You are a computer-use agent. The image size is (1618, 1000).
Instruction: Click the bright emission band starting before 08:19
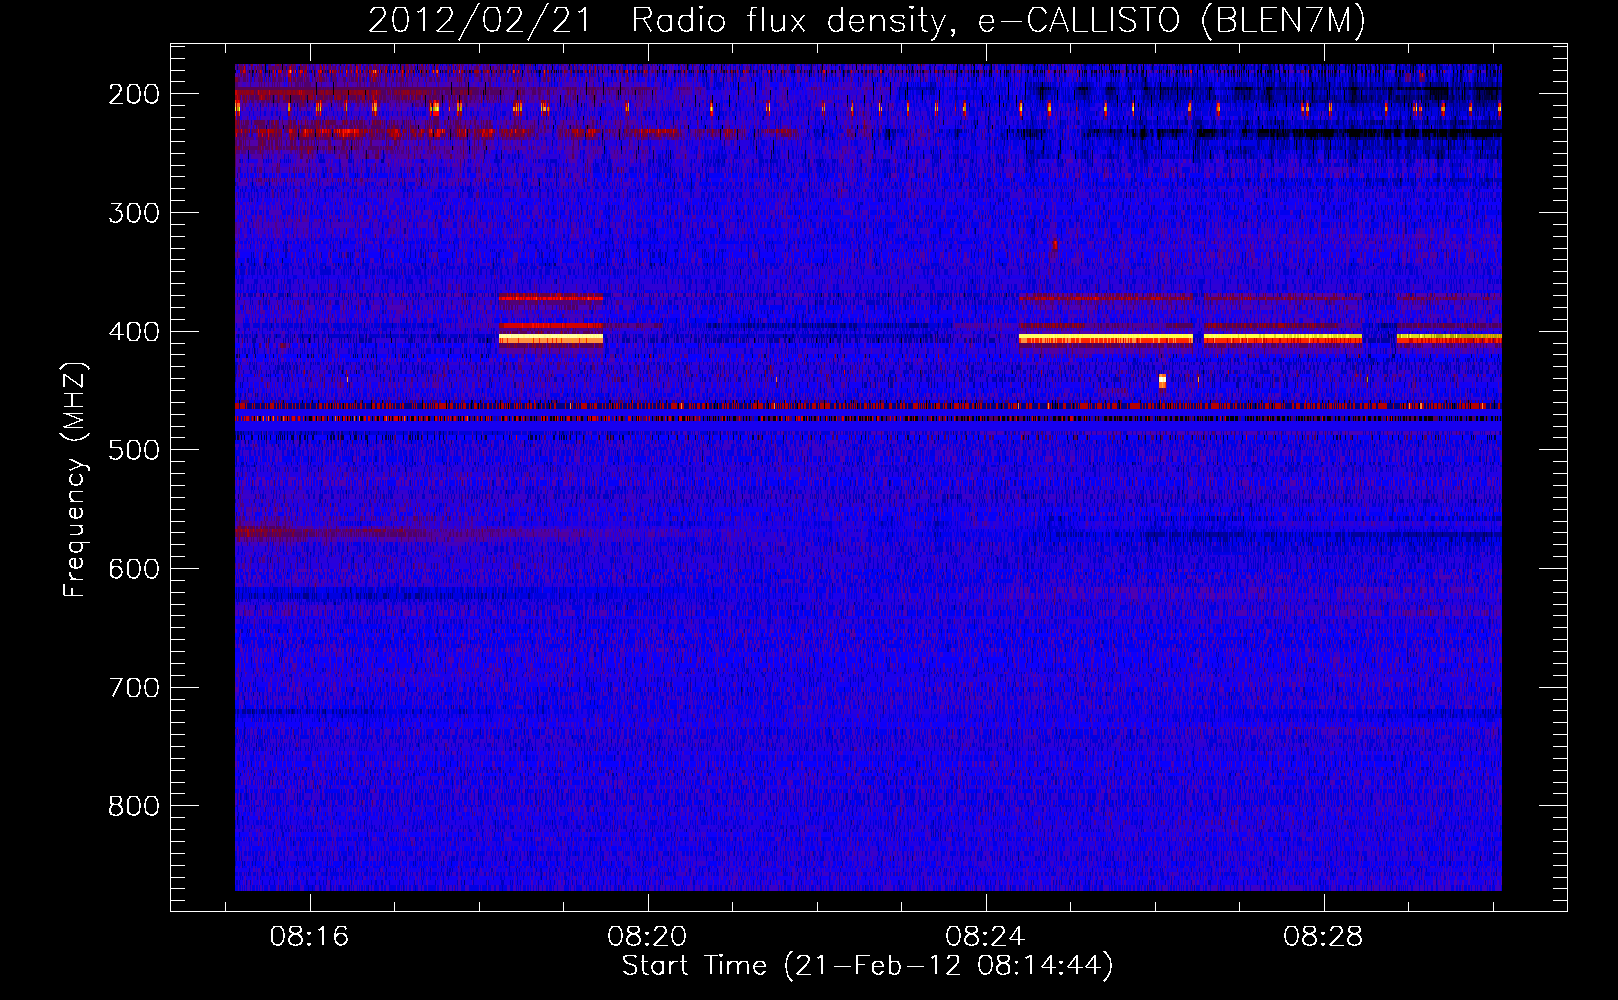(551, 339)
